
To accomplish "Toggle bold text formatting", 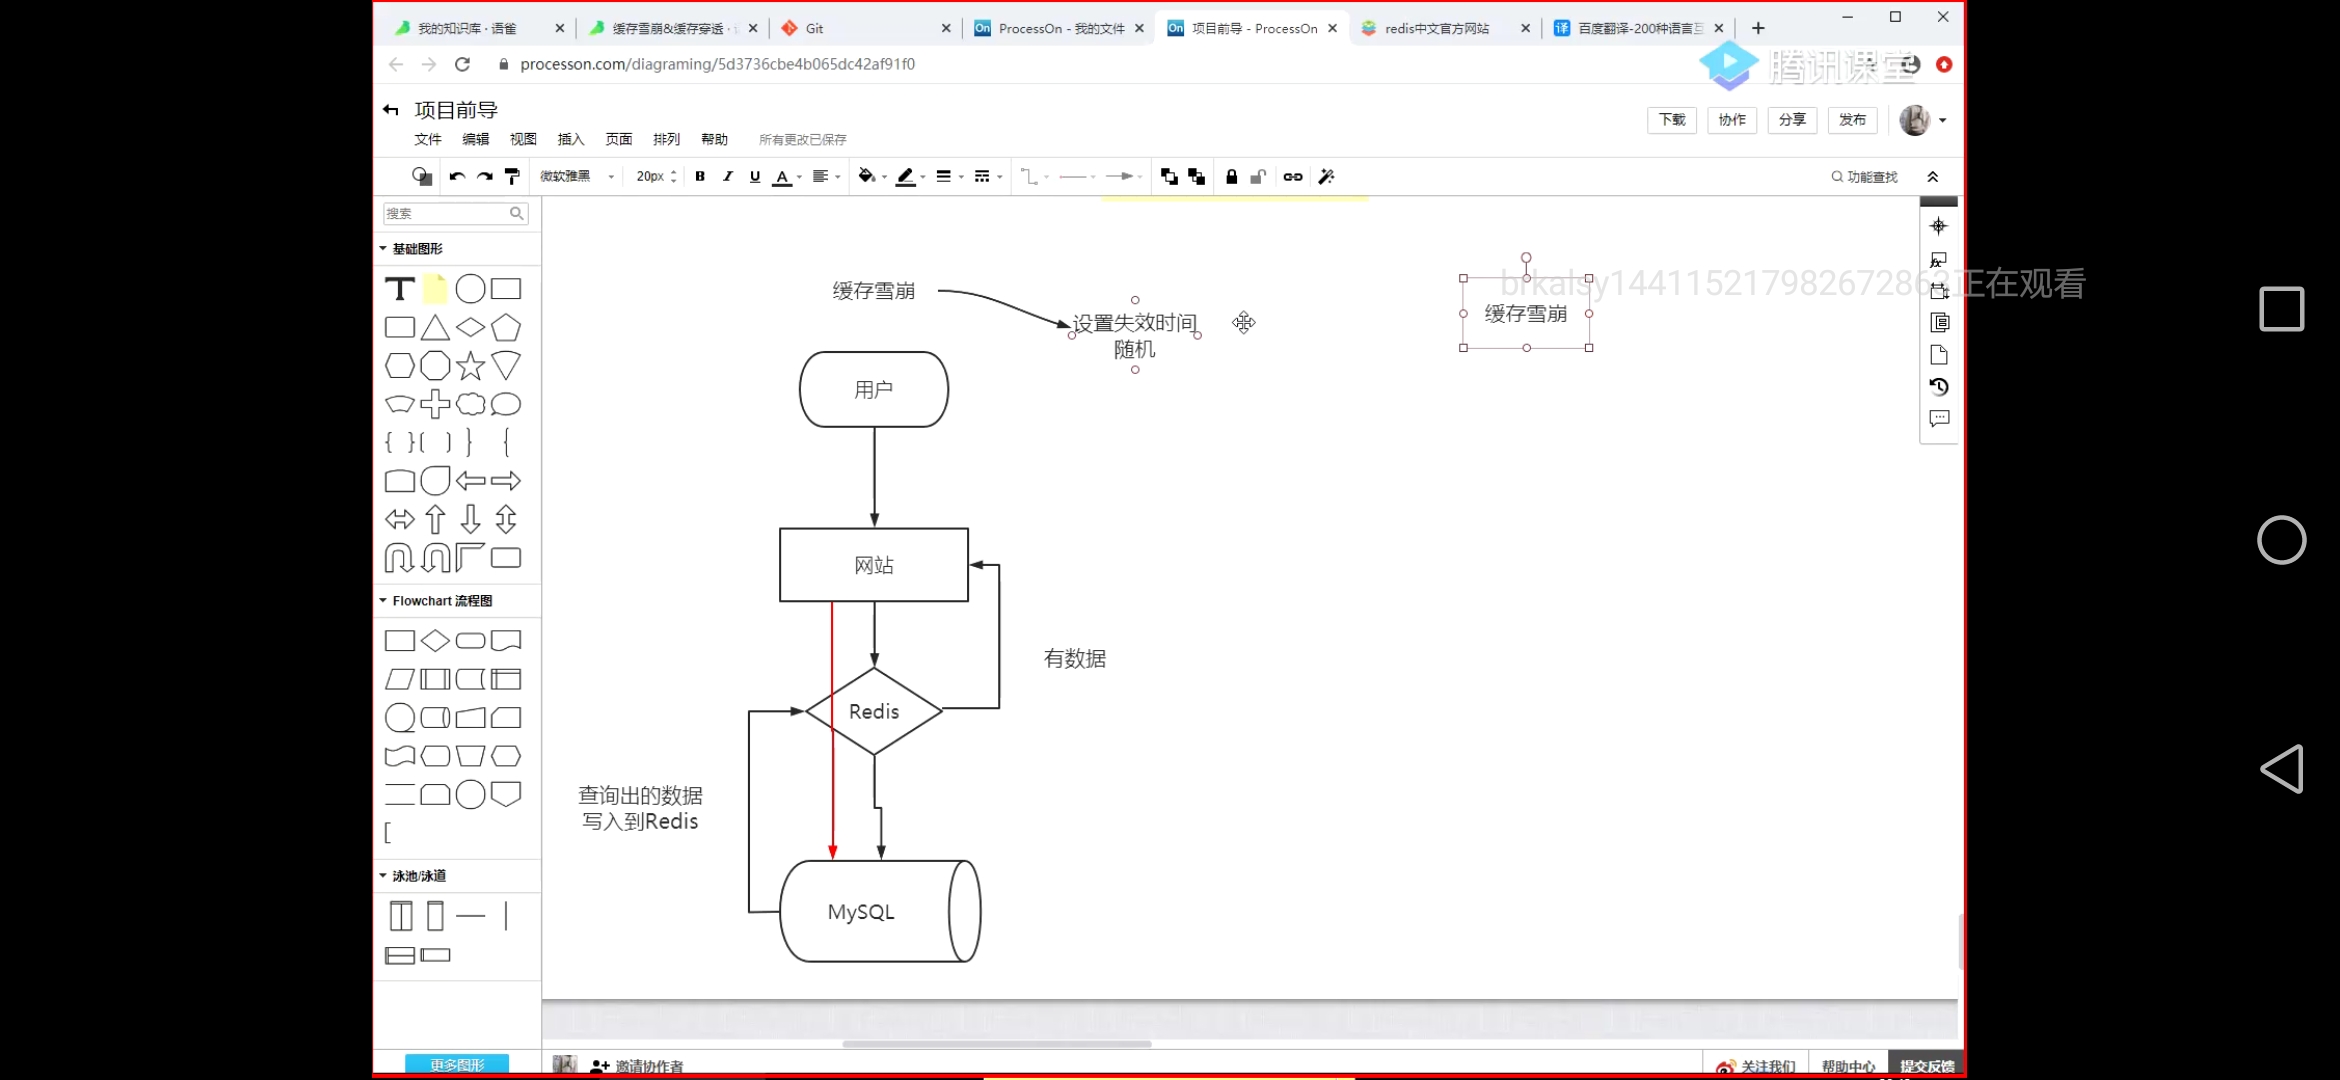I will point(700,177).
